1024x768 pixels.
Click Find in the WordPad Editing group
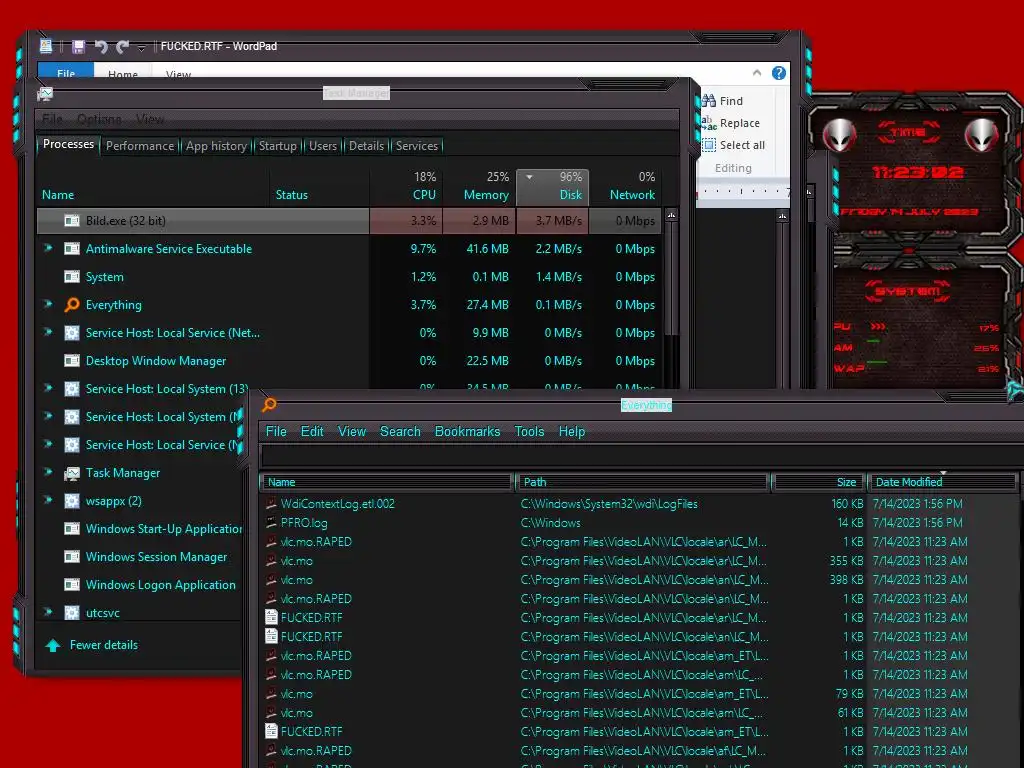[723, 101]
